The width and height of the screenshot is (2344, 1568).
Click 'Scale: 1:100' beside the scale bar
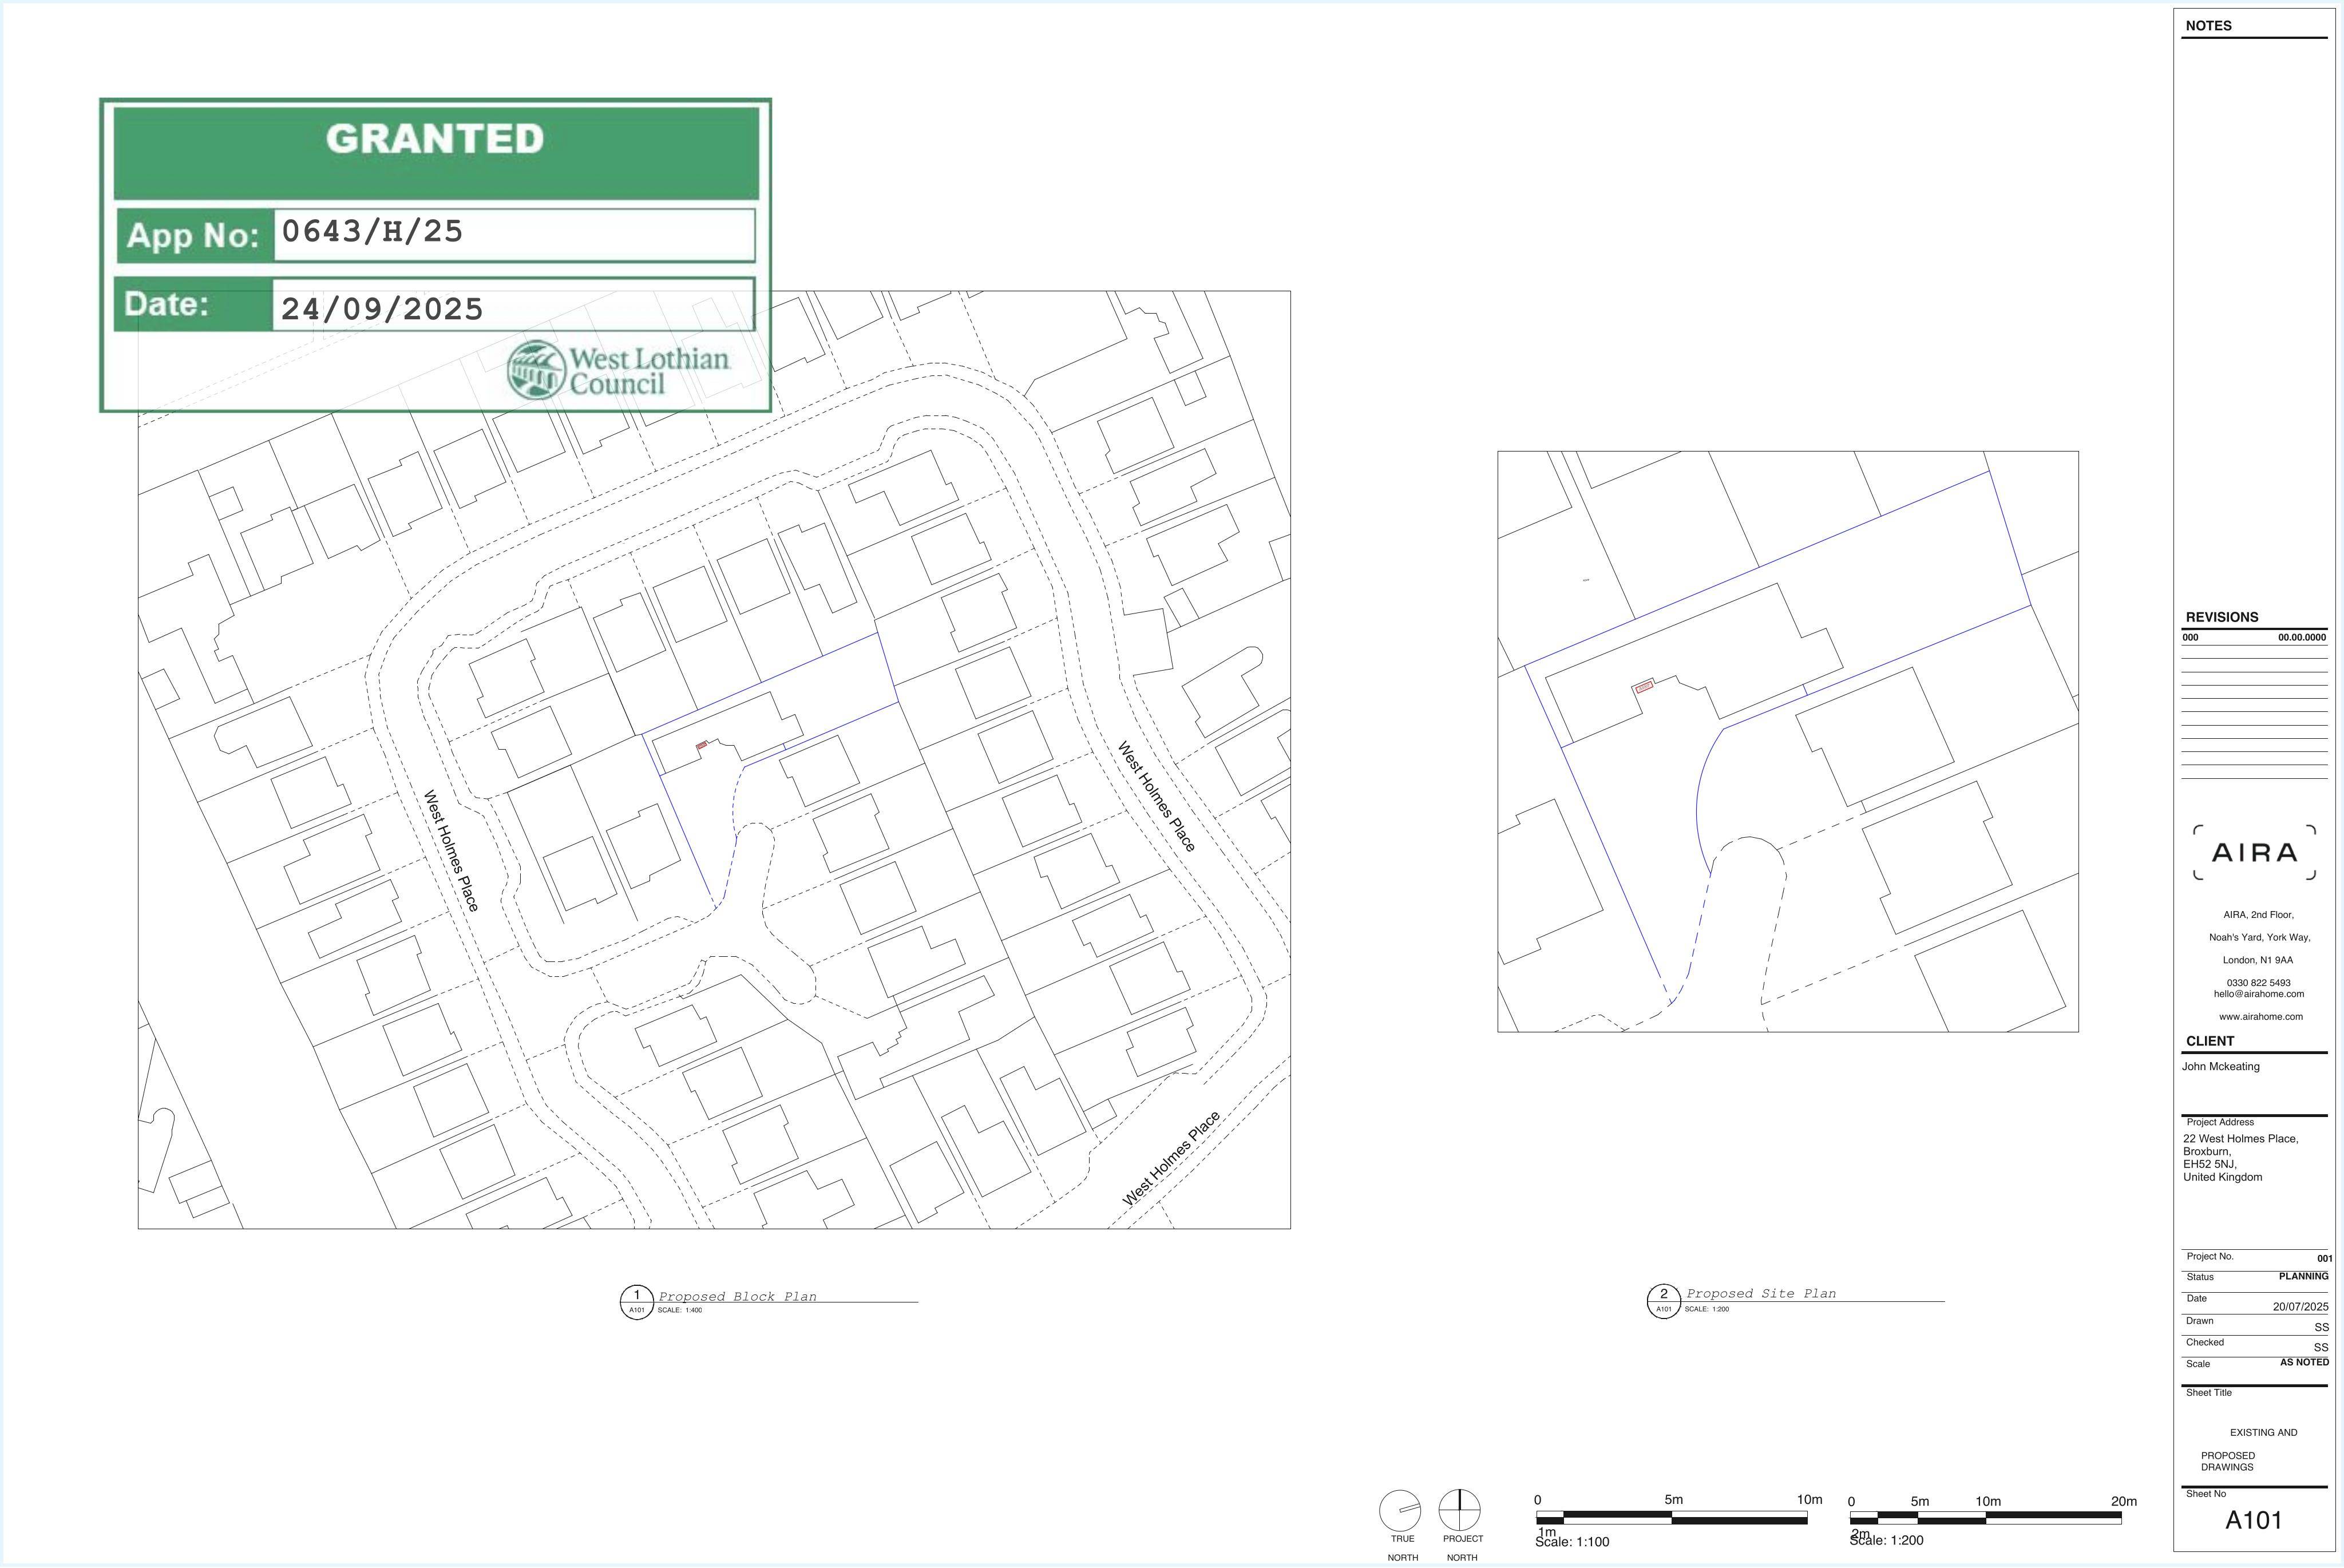(1572, 1542)
